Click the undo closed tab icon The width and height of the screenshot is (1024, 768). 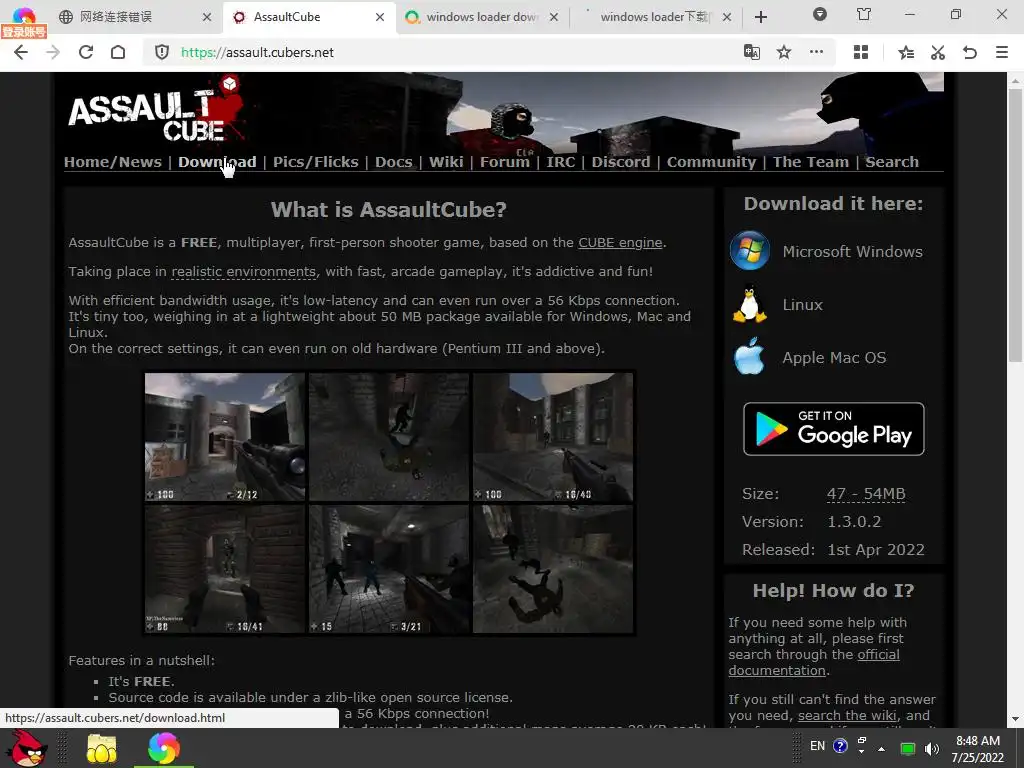(970, 52)
